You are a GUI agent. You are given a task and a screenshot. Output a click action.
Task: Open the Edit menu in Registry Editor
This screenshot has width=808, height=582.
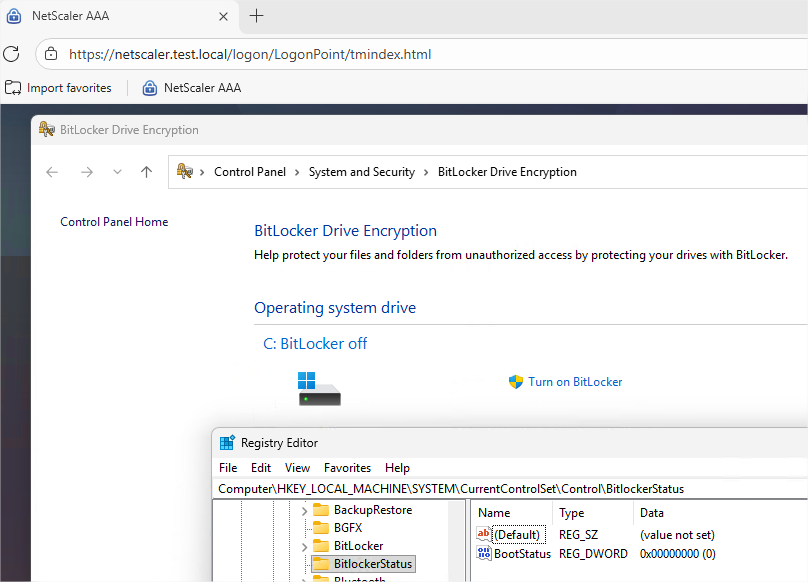pos(261,468)
